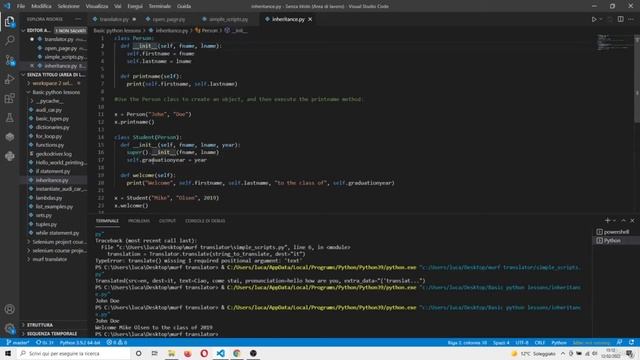Open the Modifica menu
Image resolution: width=640 pixels, height=360 pixels.
(x=41, y=6)
